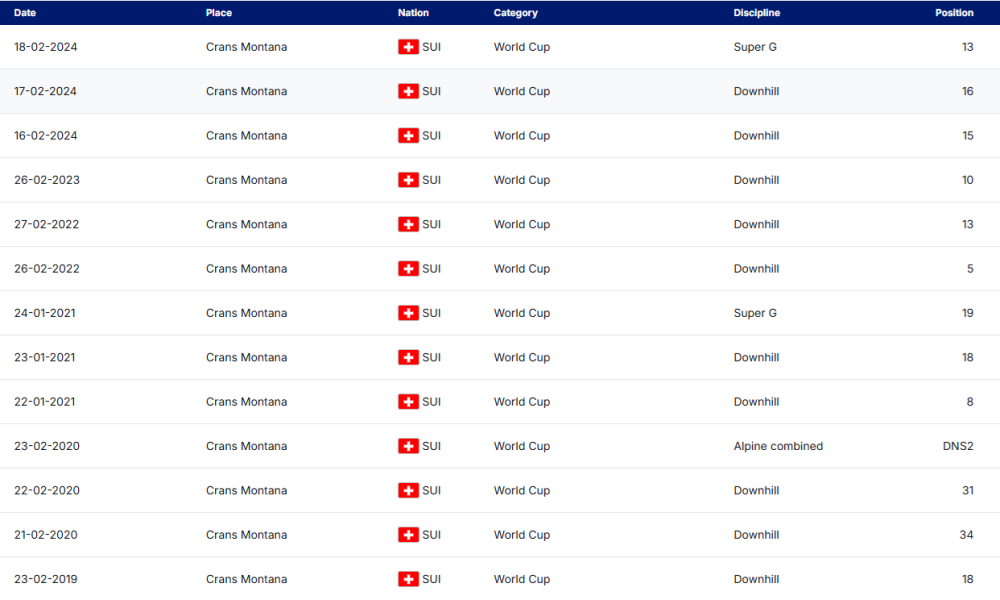Click Swiss flag in 26-02-2023 row
Image resolution: width=1000 pixels, height=600 pixels.
(408, 180)
